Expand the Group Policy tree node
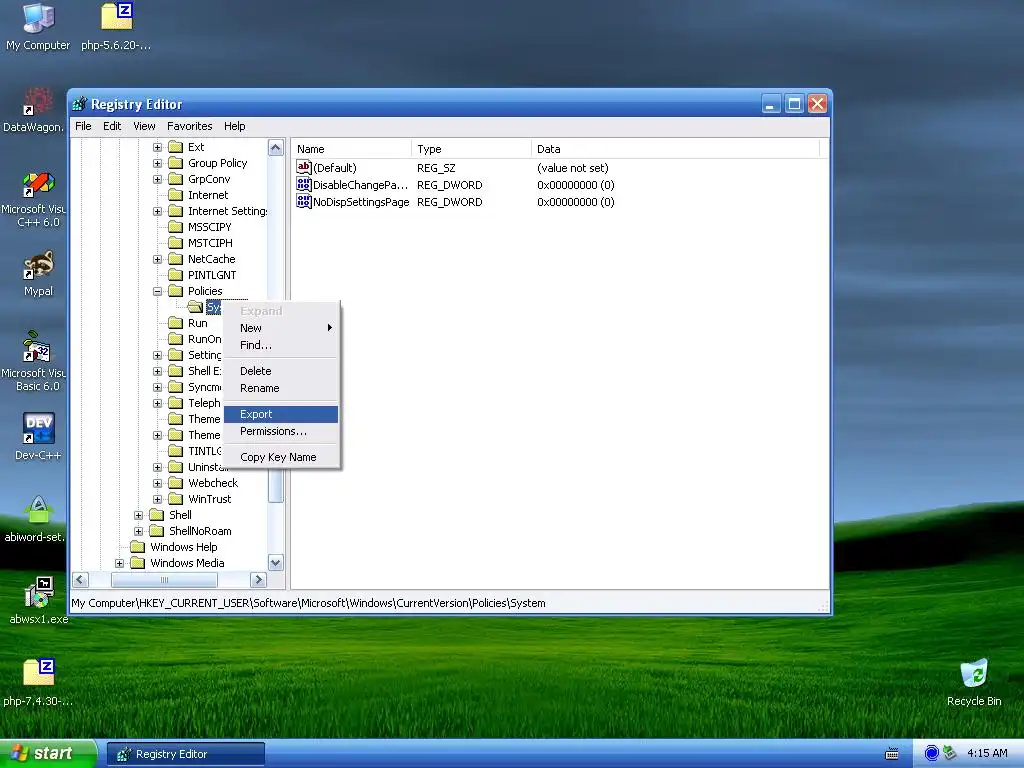This screenshot has height=768, width=1024. point(157,163)
